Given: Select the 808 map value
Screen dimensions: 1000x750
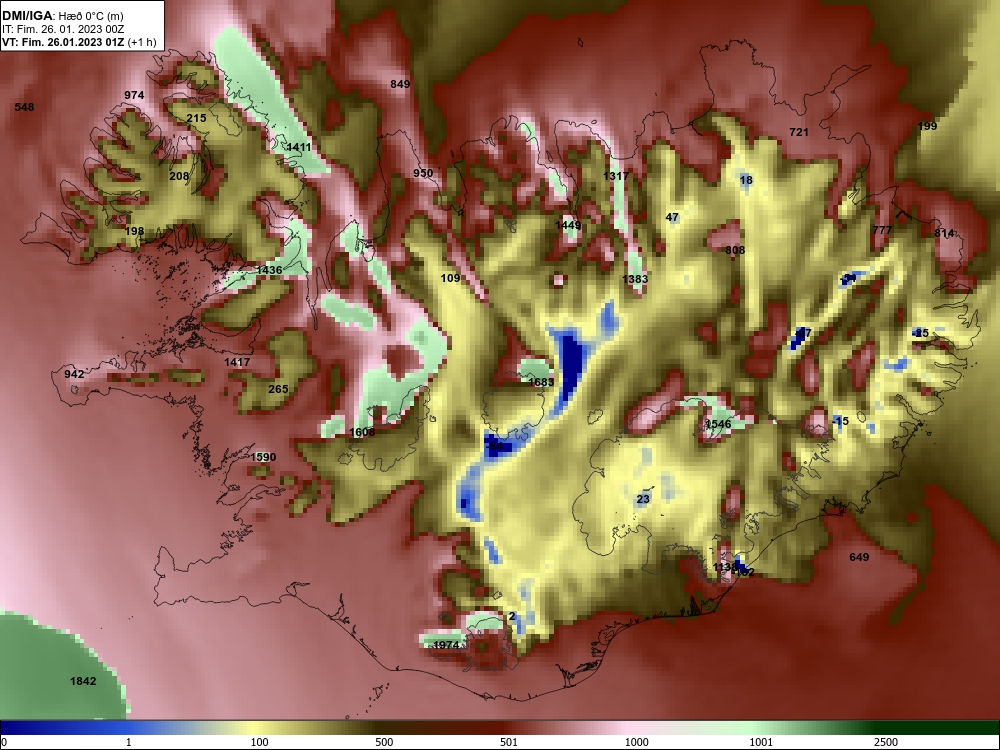Looking at the screenshot, I should pos(735,250).
